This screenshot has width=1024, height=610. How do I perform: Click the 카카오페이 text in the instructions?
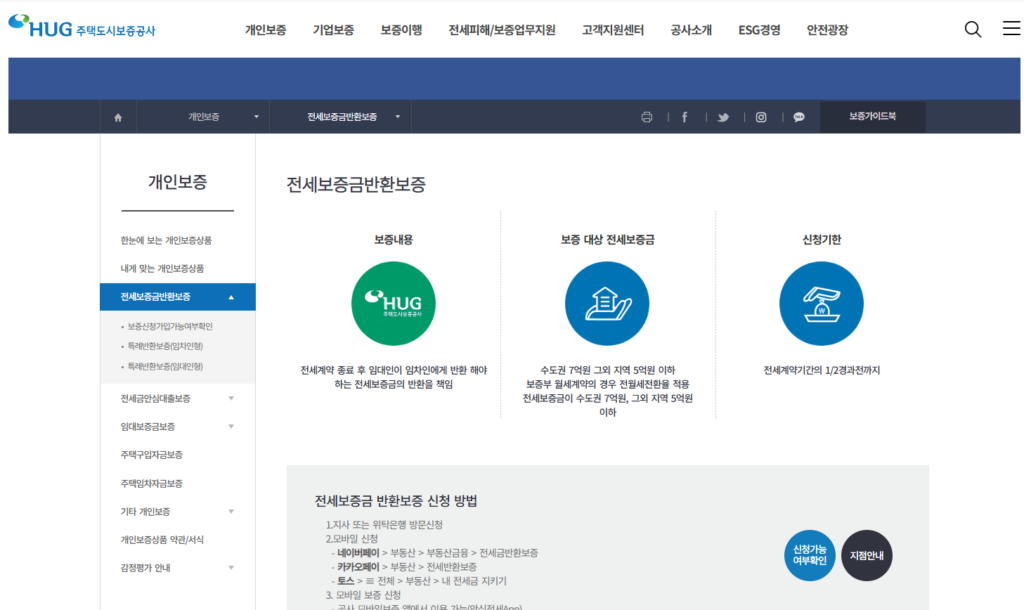(x=358, y=567)
